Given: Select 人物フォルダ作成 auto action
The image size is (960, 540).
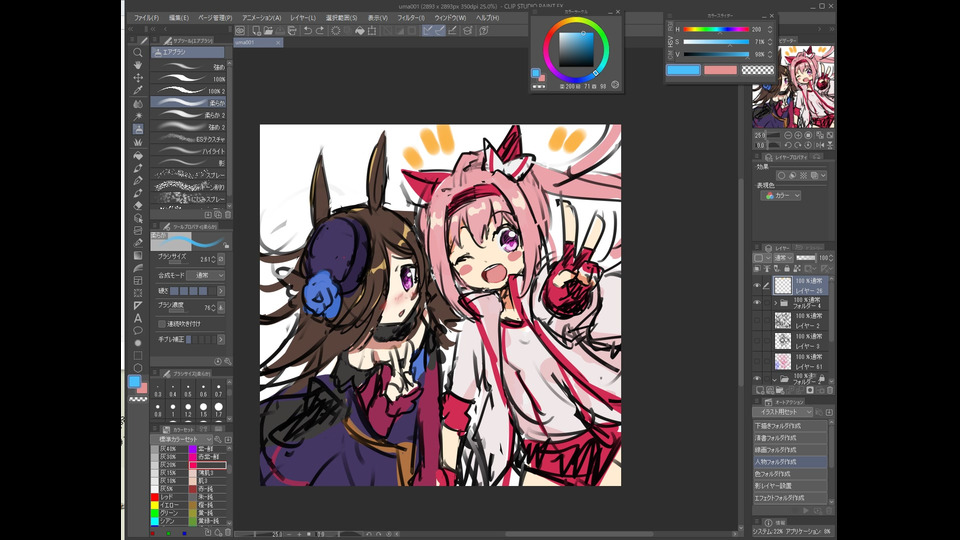Looking at the screenshot, I should click(790, 462).
